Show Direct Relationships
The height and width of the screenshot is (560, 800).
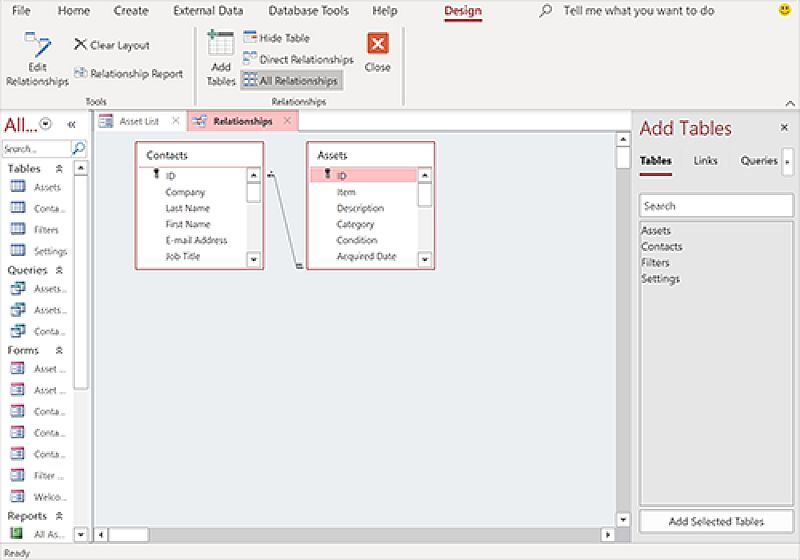click(298, 59)
